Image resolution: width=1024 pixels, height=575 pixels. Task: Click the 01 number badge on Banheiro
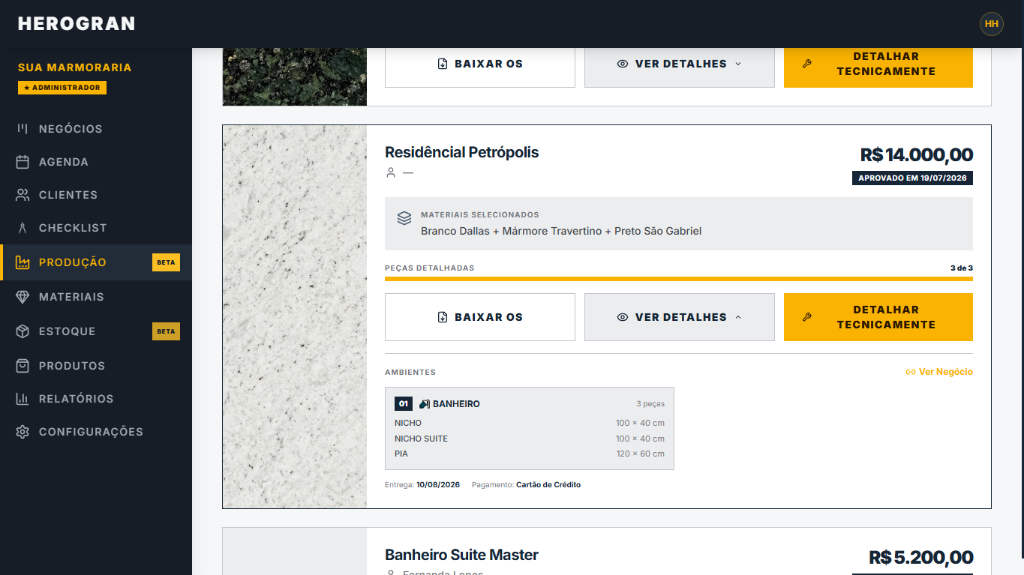pyautogui.click(x=403, y=404)
